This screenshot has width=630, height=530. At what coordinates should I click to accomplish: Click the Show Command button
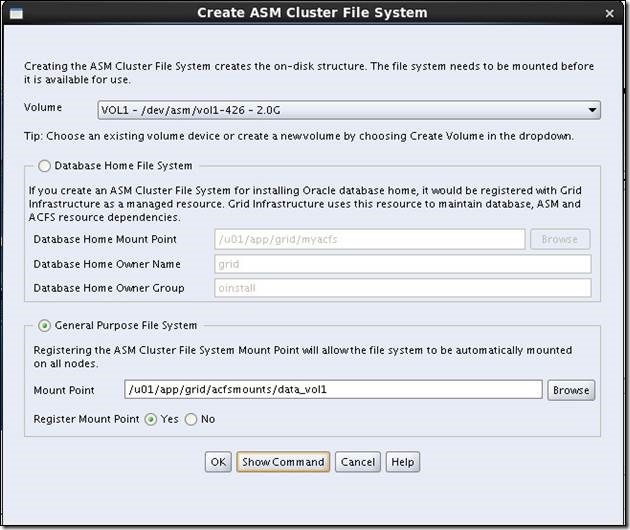coord(283,462)
